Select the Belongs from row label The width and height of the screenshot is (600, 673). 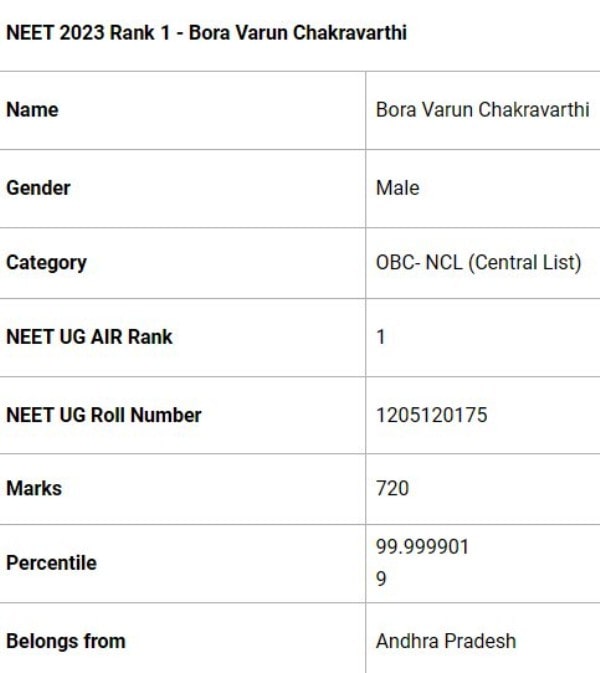[x=66, y=641]
